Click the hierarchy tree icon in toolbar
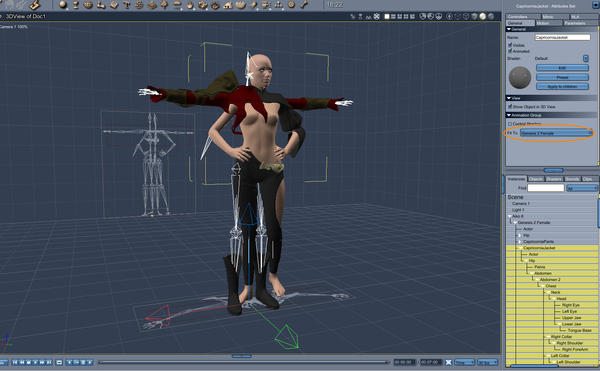The image size is (600, 371). click(x=278, y=5)
